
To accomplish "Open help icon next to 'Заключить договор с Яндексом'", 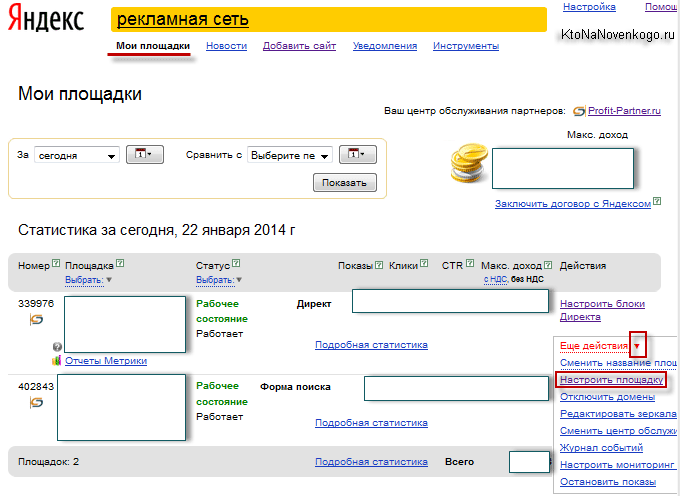I will [x=657, y=201].
